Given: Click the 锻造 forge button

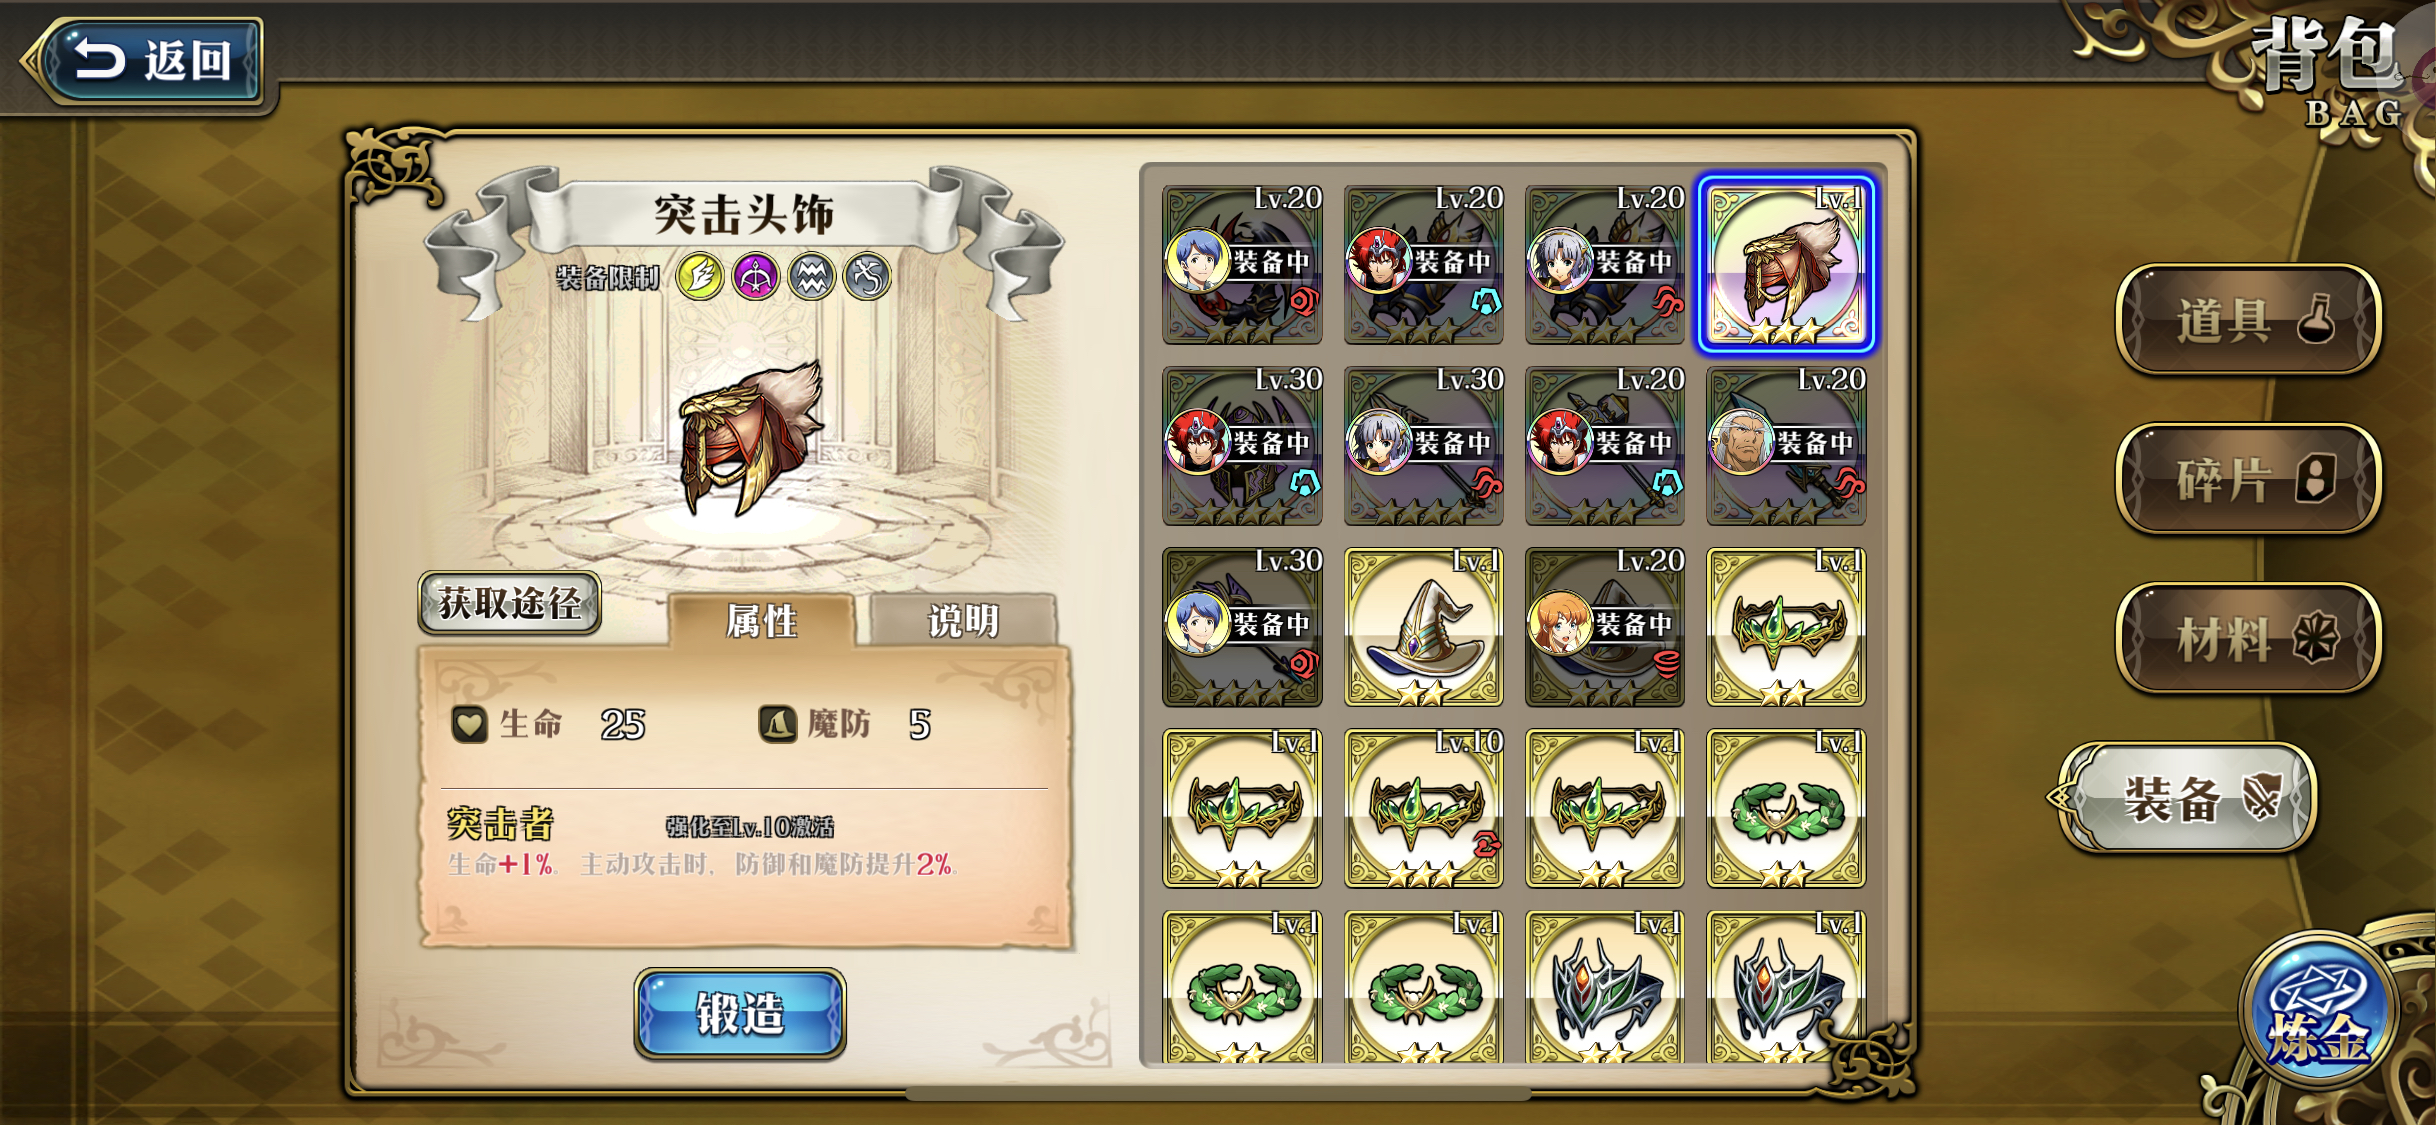Looking at the screenshot, I should (x=740, y=1013).
